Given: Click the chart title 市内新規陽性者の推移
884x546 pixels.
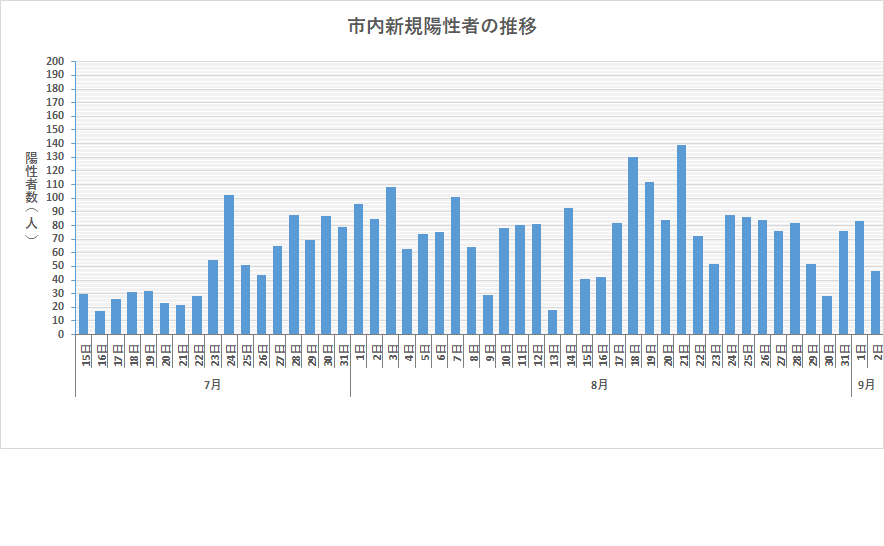Looking at the screenshot, I should [x=442, y=26].
